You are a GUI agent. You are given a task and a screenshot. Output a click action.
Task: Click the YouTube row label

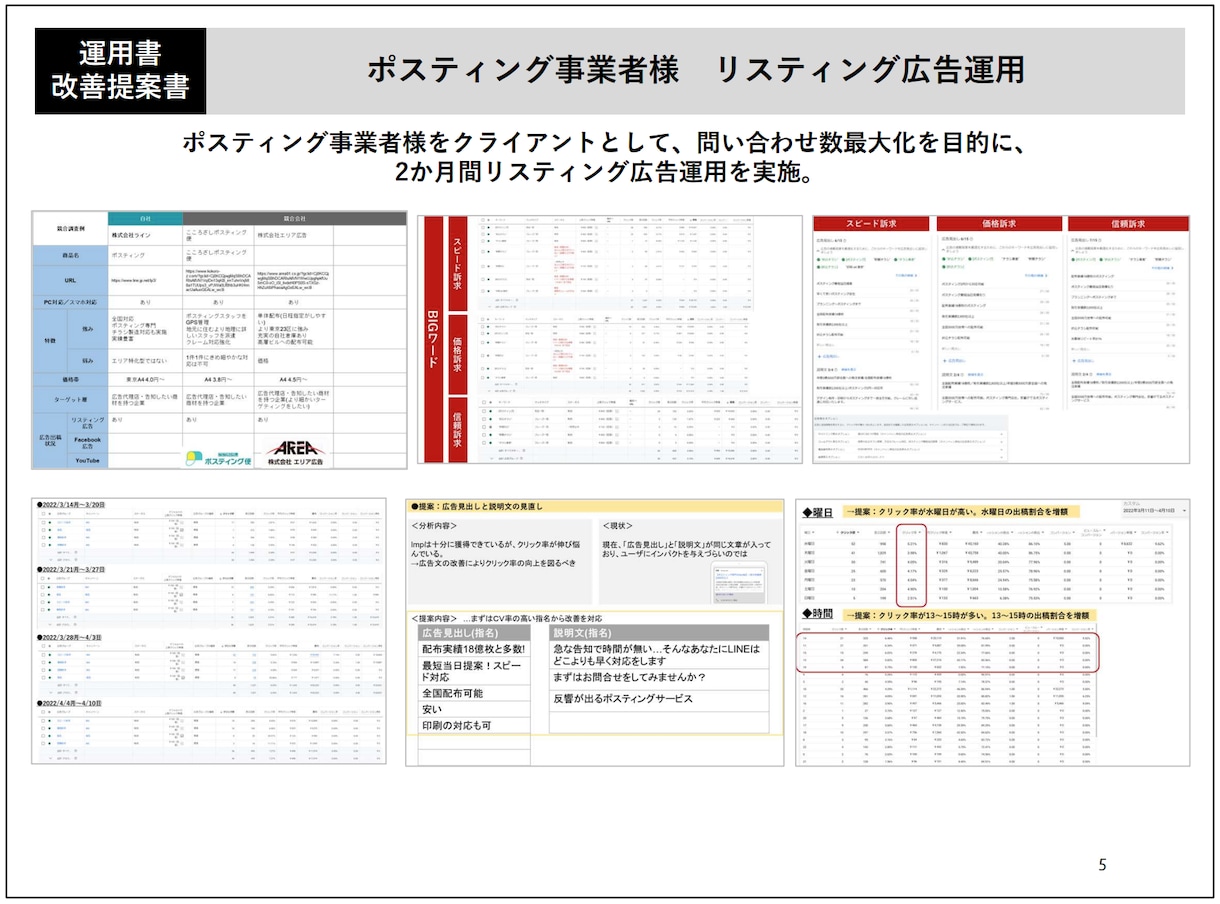[87, 460]
